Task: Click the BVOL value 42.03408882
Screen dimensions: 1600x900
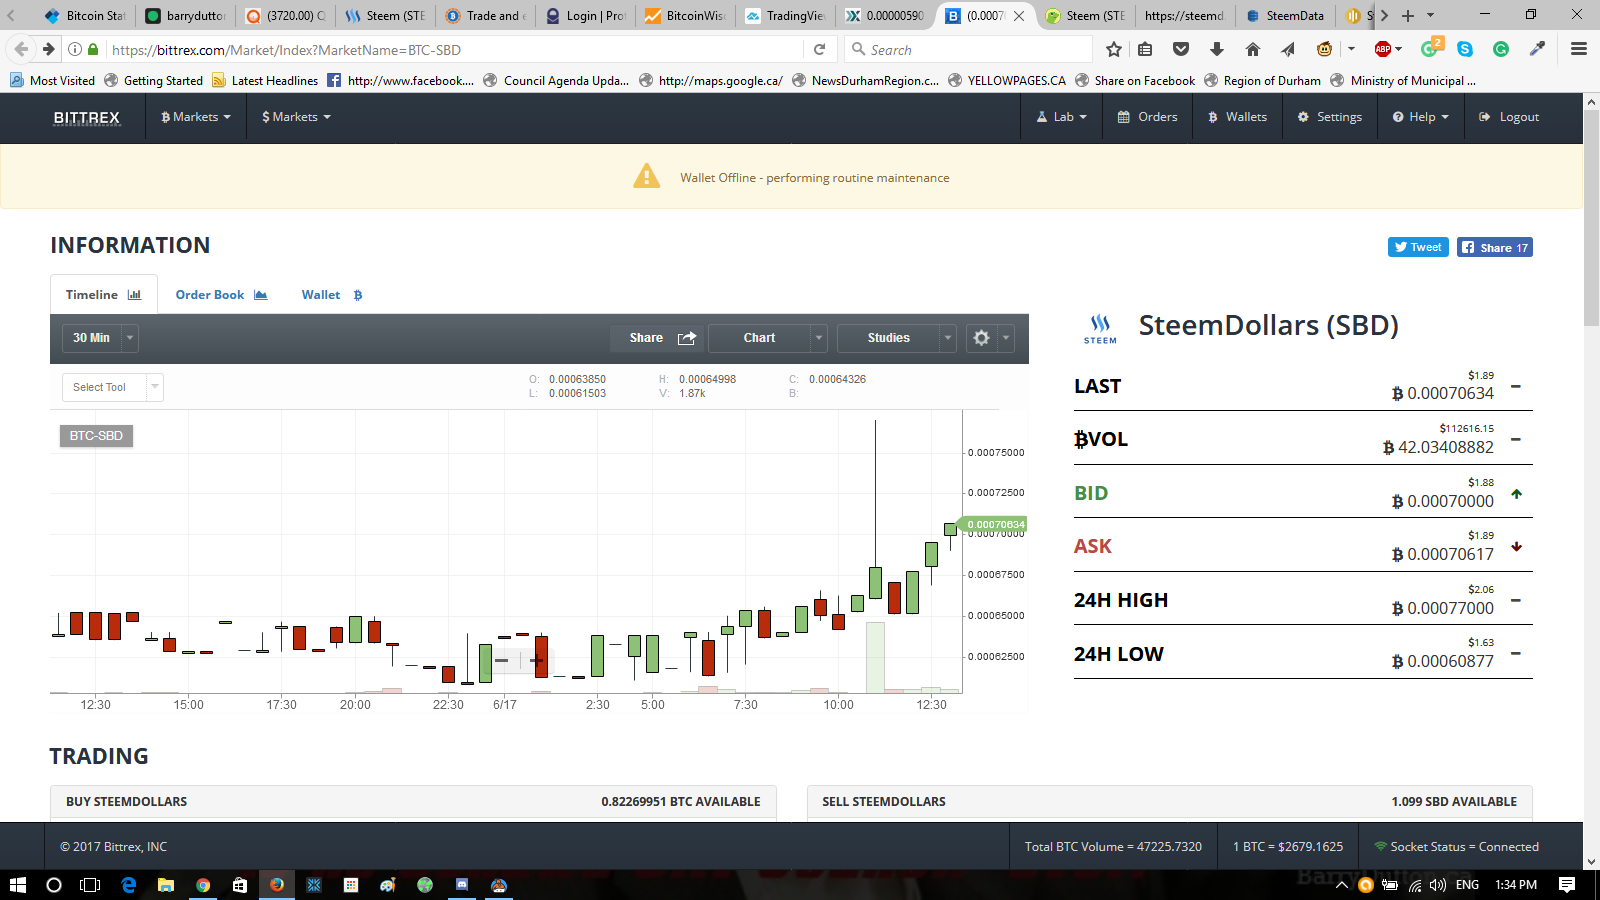Action: (1438, 447)
